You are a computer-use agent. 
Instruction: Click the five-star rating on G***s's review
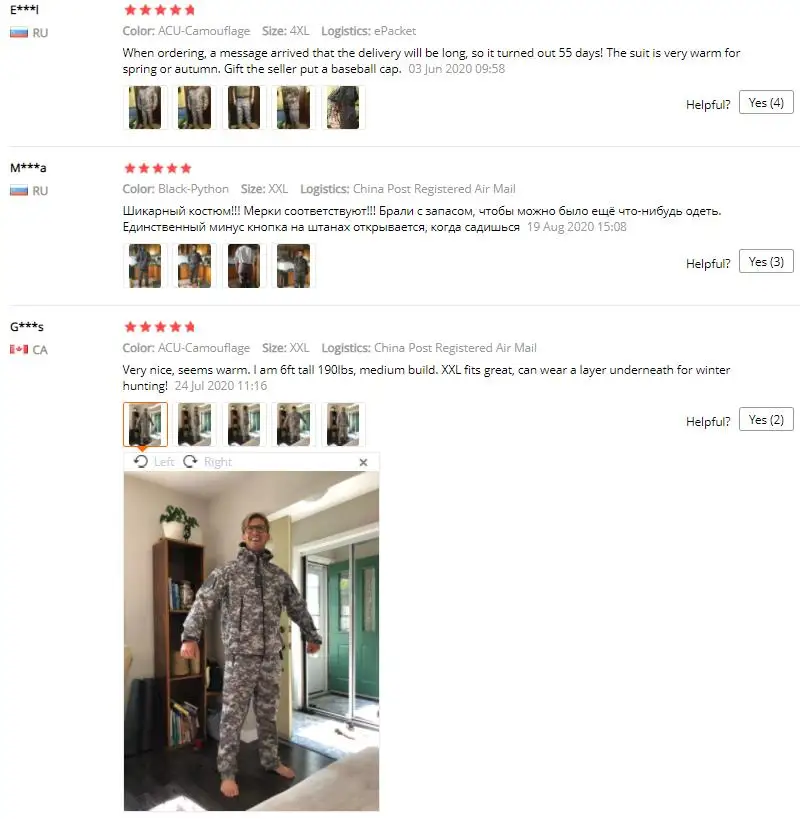[160, 327]
